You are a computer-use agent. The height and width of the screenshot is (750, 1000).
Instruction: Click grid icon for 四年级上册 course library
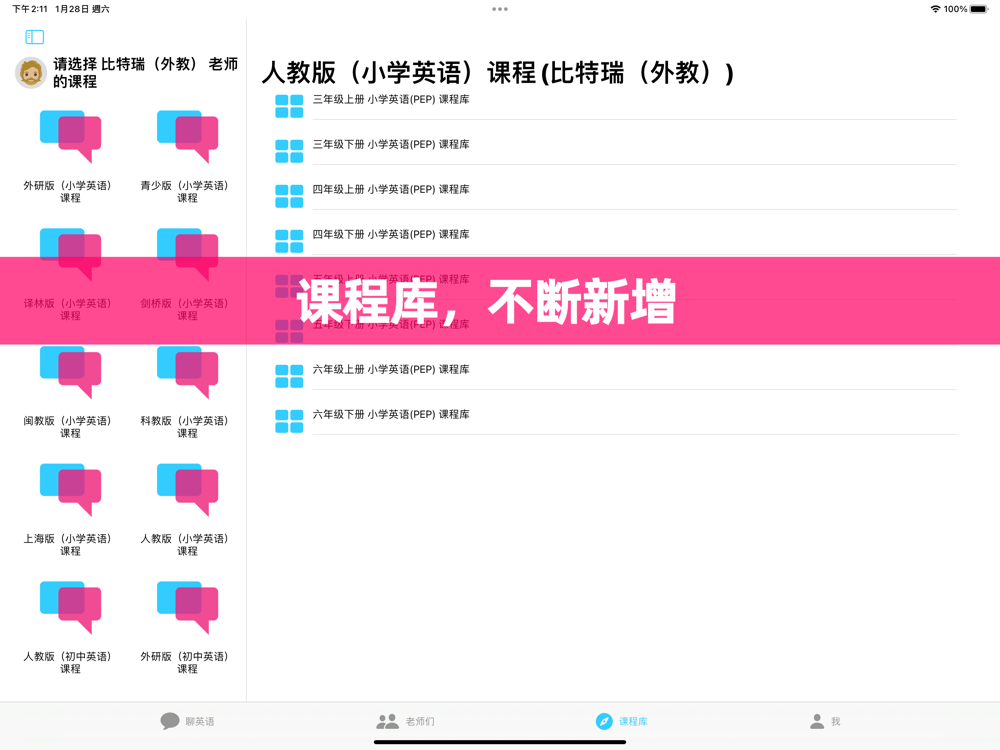(289, 196)
